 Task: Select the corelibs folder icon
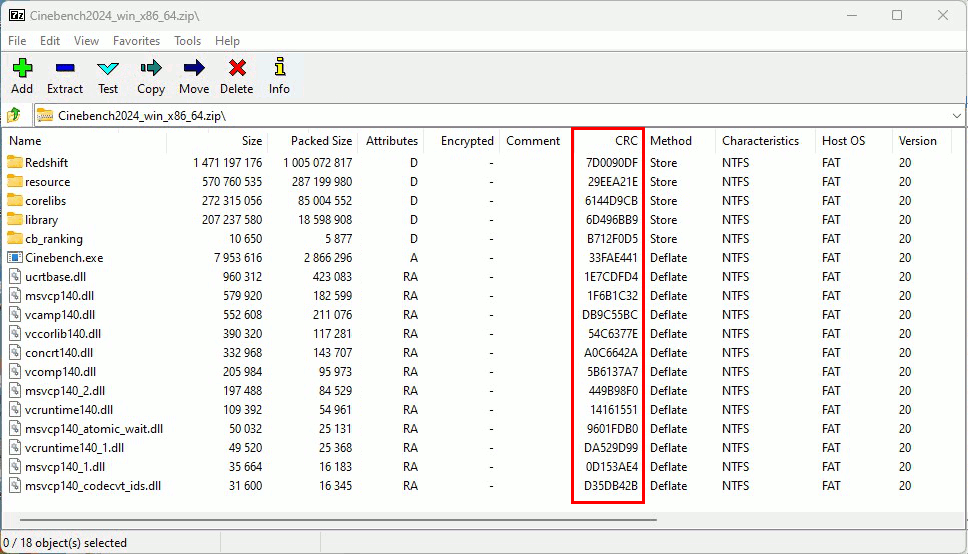[15, 201]
